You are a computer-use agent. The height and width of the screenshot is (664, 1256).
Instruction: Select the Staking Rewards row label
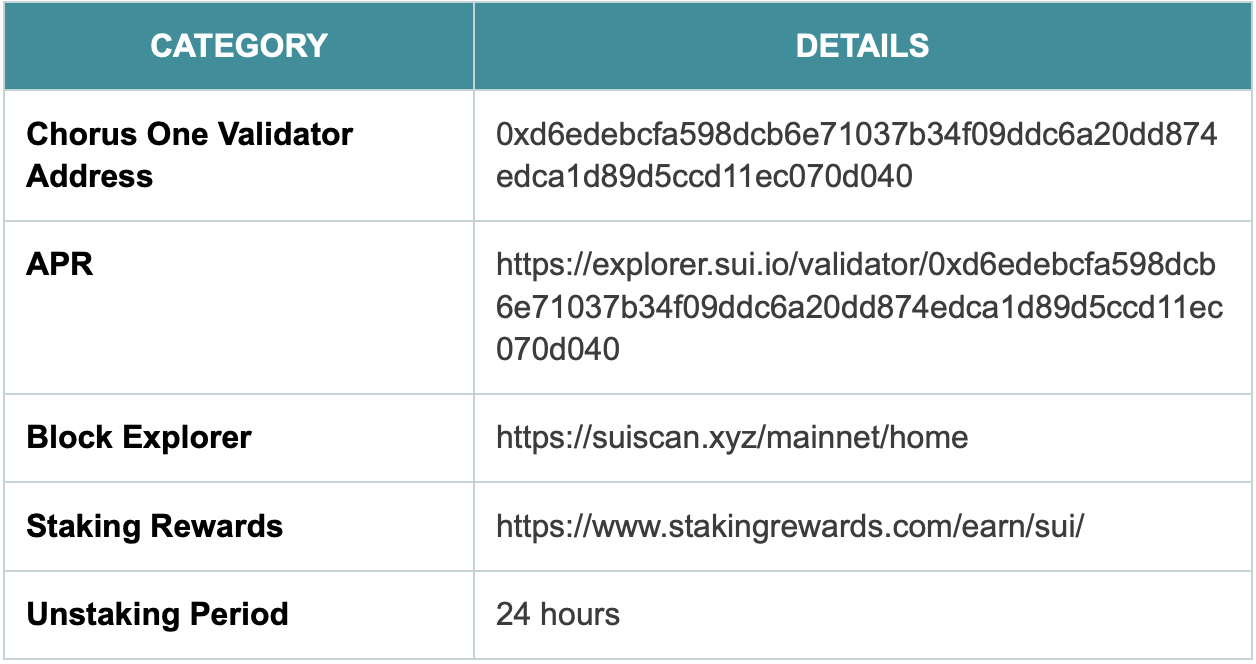pyautogui.click(x=155, y=526)
